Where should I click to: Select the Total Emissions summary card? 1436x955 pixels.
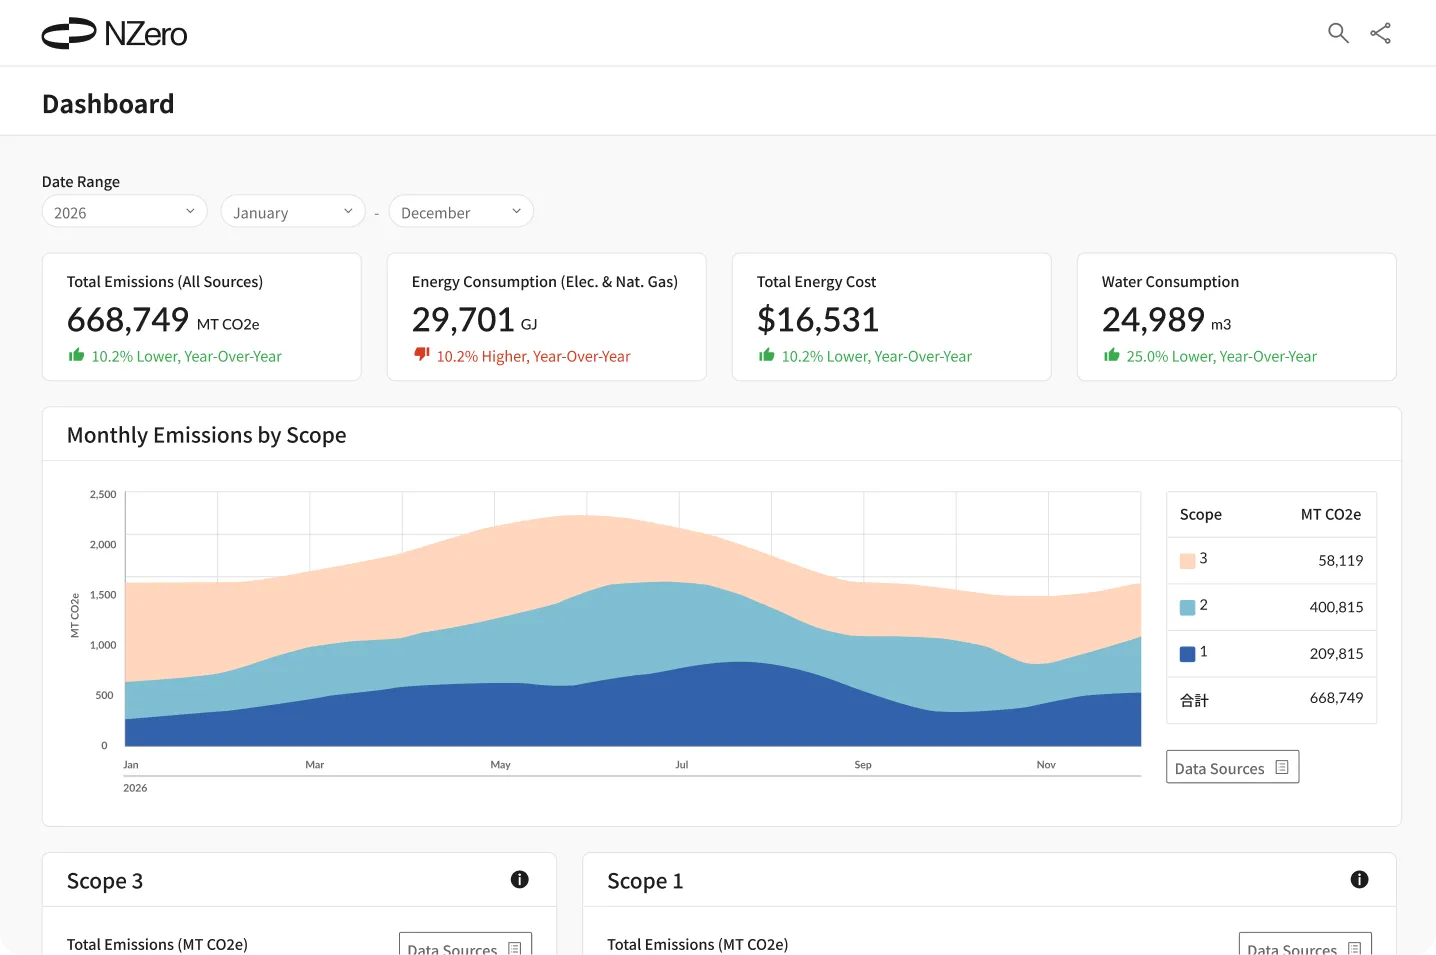tap(201, 317)
